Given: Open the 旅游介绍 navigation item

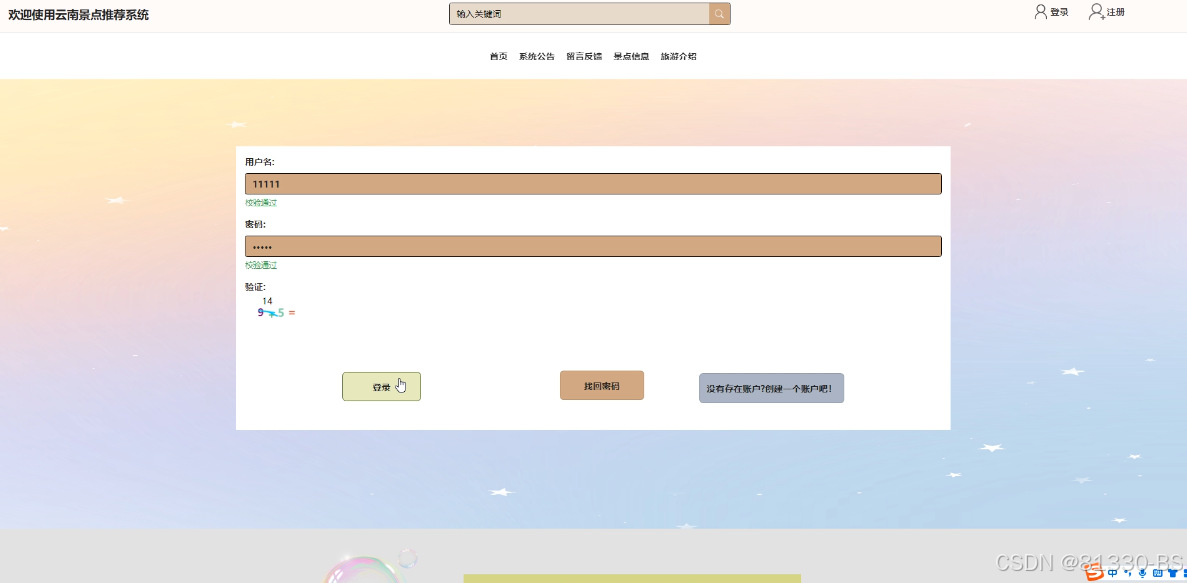Looking at the screenshot, I should click(679, 57).
